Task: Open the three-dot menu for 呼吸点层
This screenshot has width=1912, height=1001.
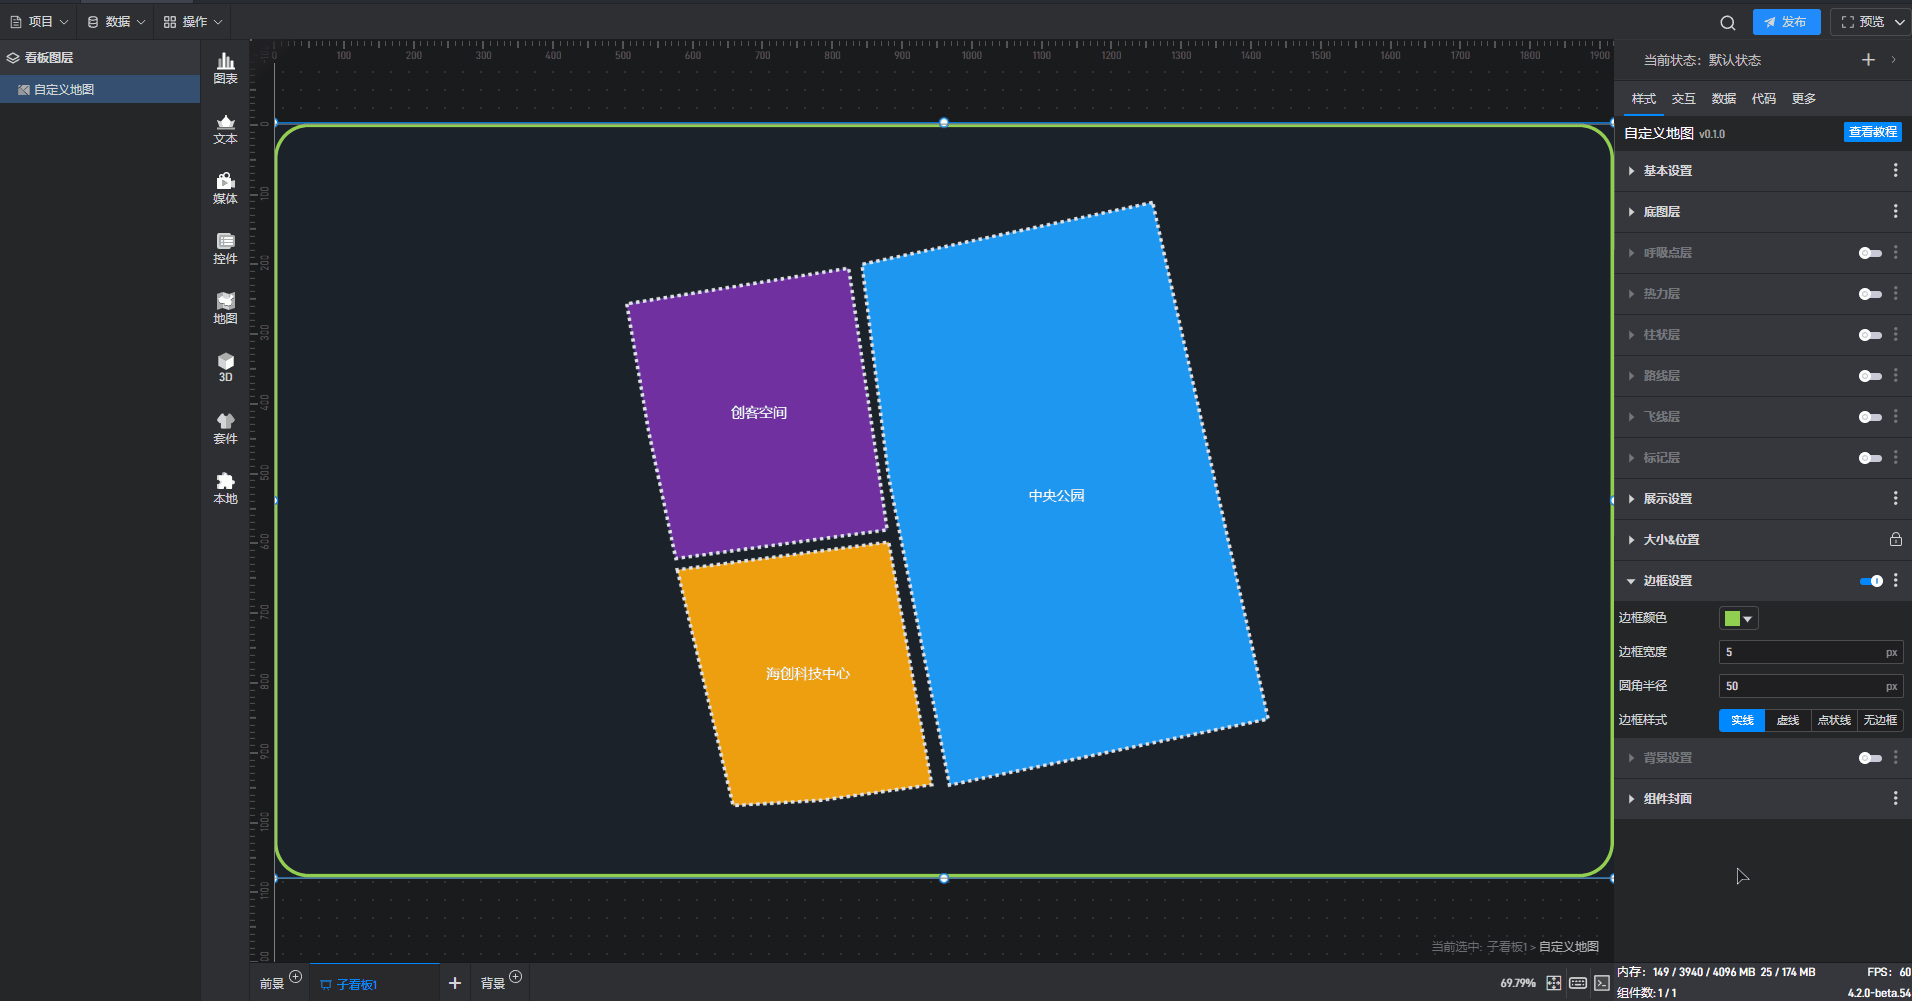Action: [1895, 253]
